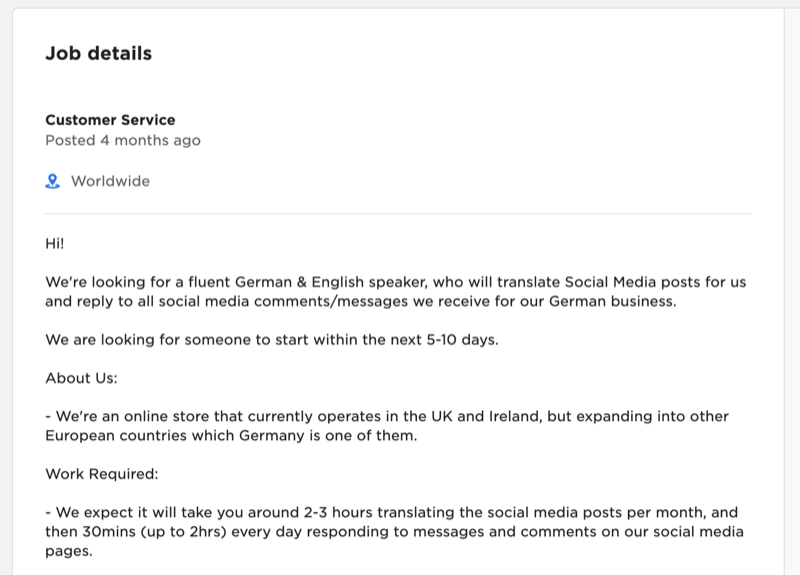Click the fluent German & English speaker sentence
Viewport: 800px width, 575px height.
click(395, 282)
